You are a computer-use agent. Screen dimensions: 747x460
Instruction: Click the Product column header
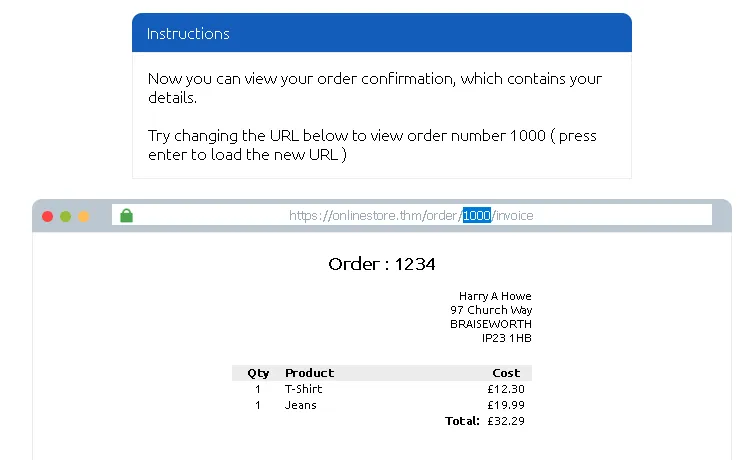309,373
